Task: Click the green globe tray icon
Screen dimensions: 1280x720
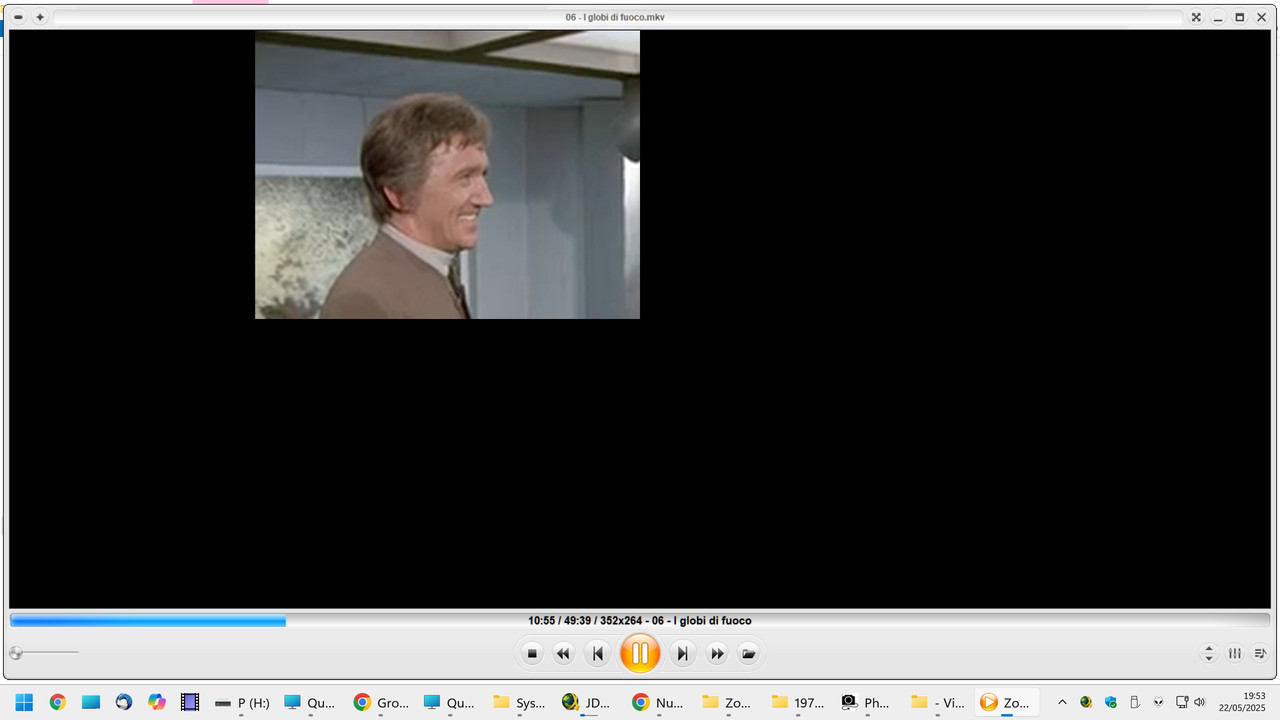Action: pos(1086,702)
